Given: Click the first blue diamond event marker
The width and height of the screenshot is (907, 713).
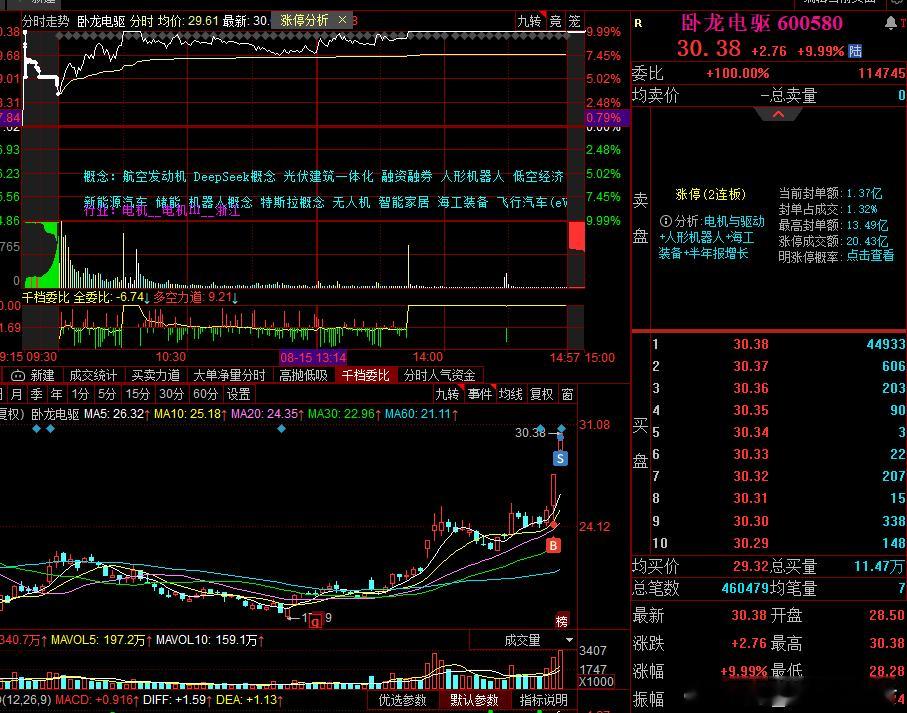Looking at the screenshot, I should [x=36, y=429].
